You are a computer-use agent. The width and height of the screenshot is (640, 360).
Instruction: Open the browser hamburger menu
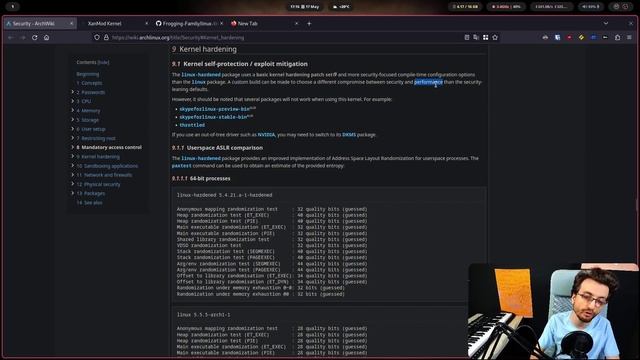click(x=629, y=38)
